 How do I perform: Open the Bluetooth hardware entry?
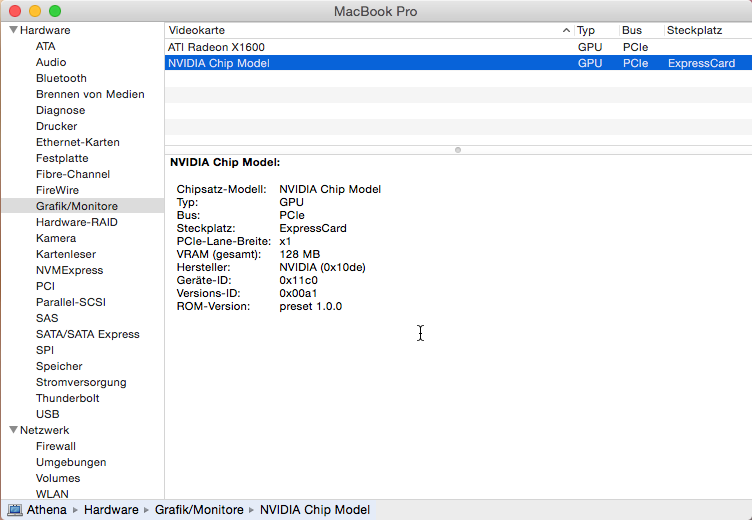click(x=61, y=78)
